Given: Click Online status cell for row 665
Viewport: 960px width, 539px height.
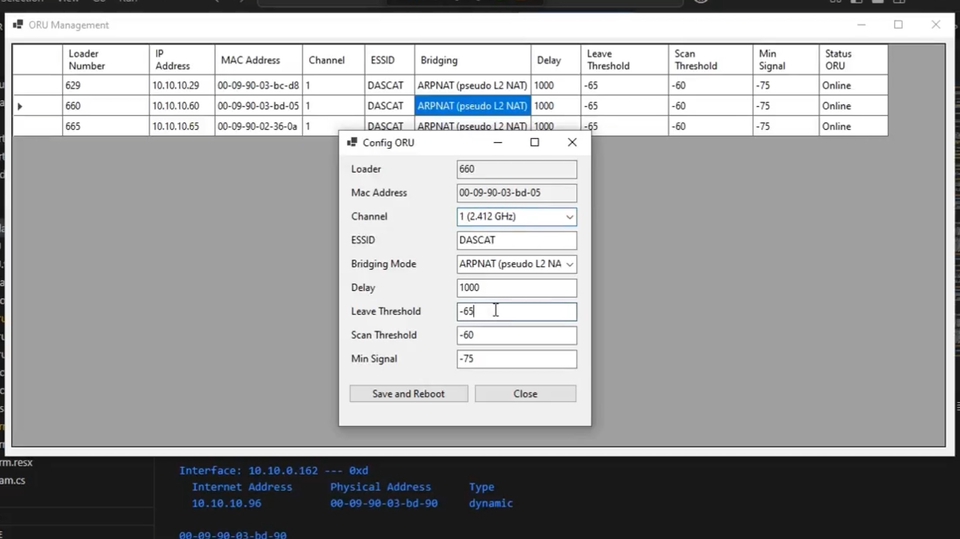Looking at the screenshot, I should [x=853, y=126].
